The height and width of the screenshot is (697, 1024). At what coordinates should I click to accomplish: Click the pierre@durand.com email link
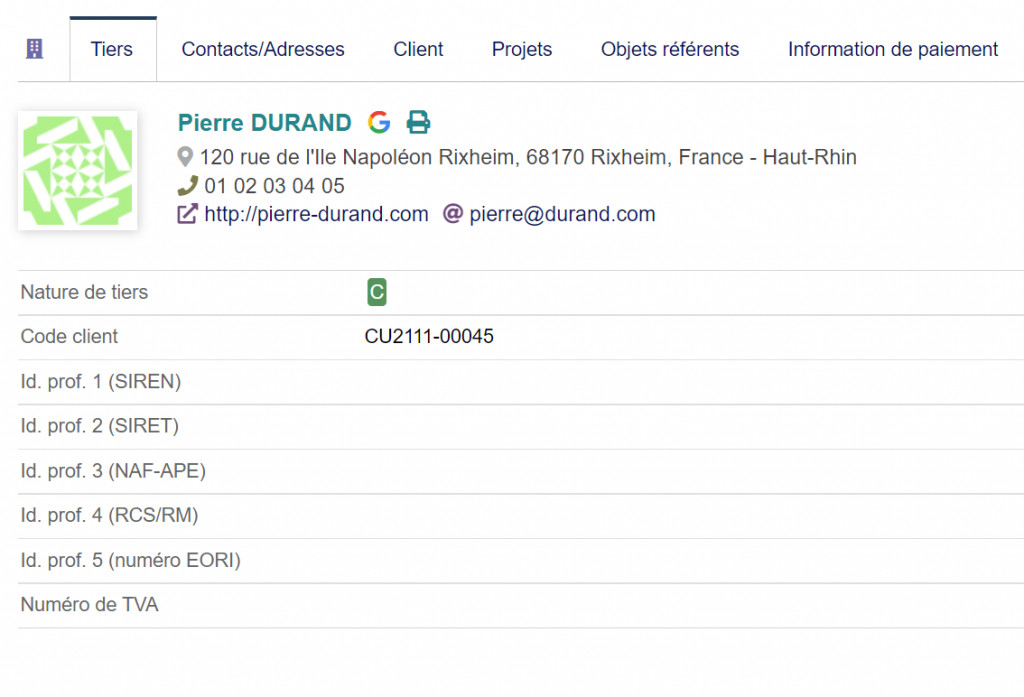[x=562, y=214]
